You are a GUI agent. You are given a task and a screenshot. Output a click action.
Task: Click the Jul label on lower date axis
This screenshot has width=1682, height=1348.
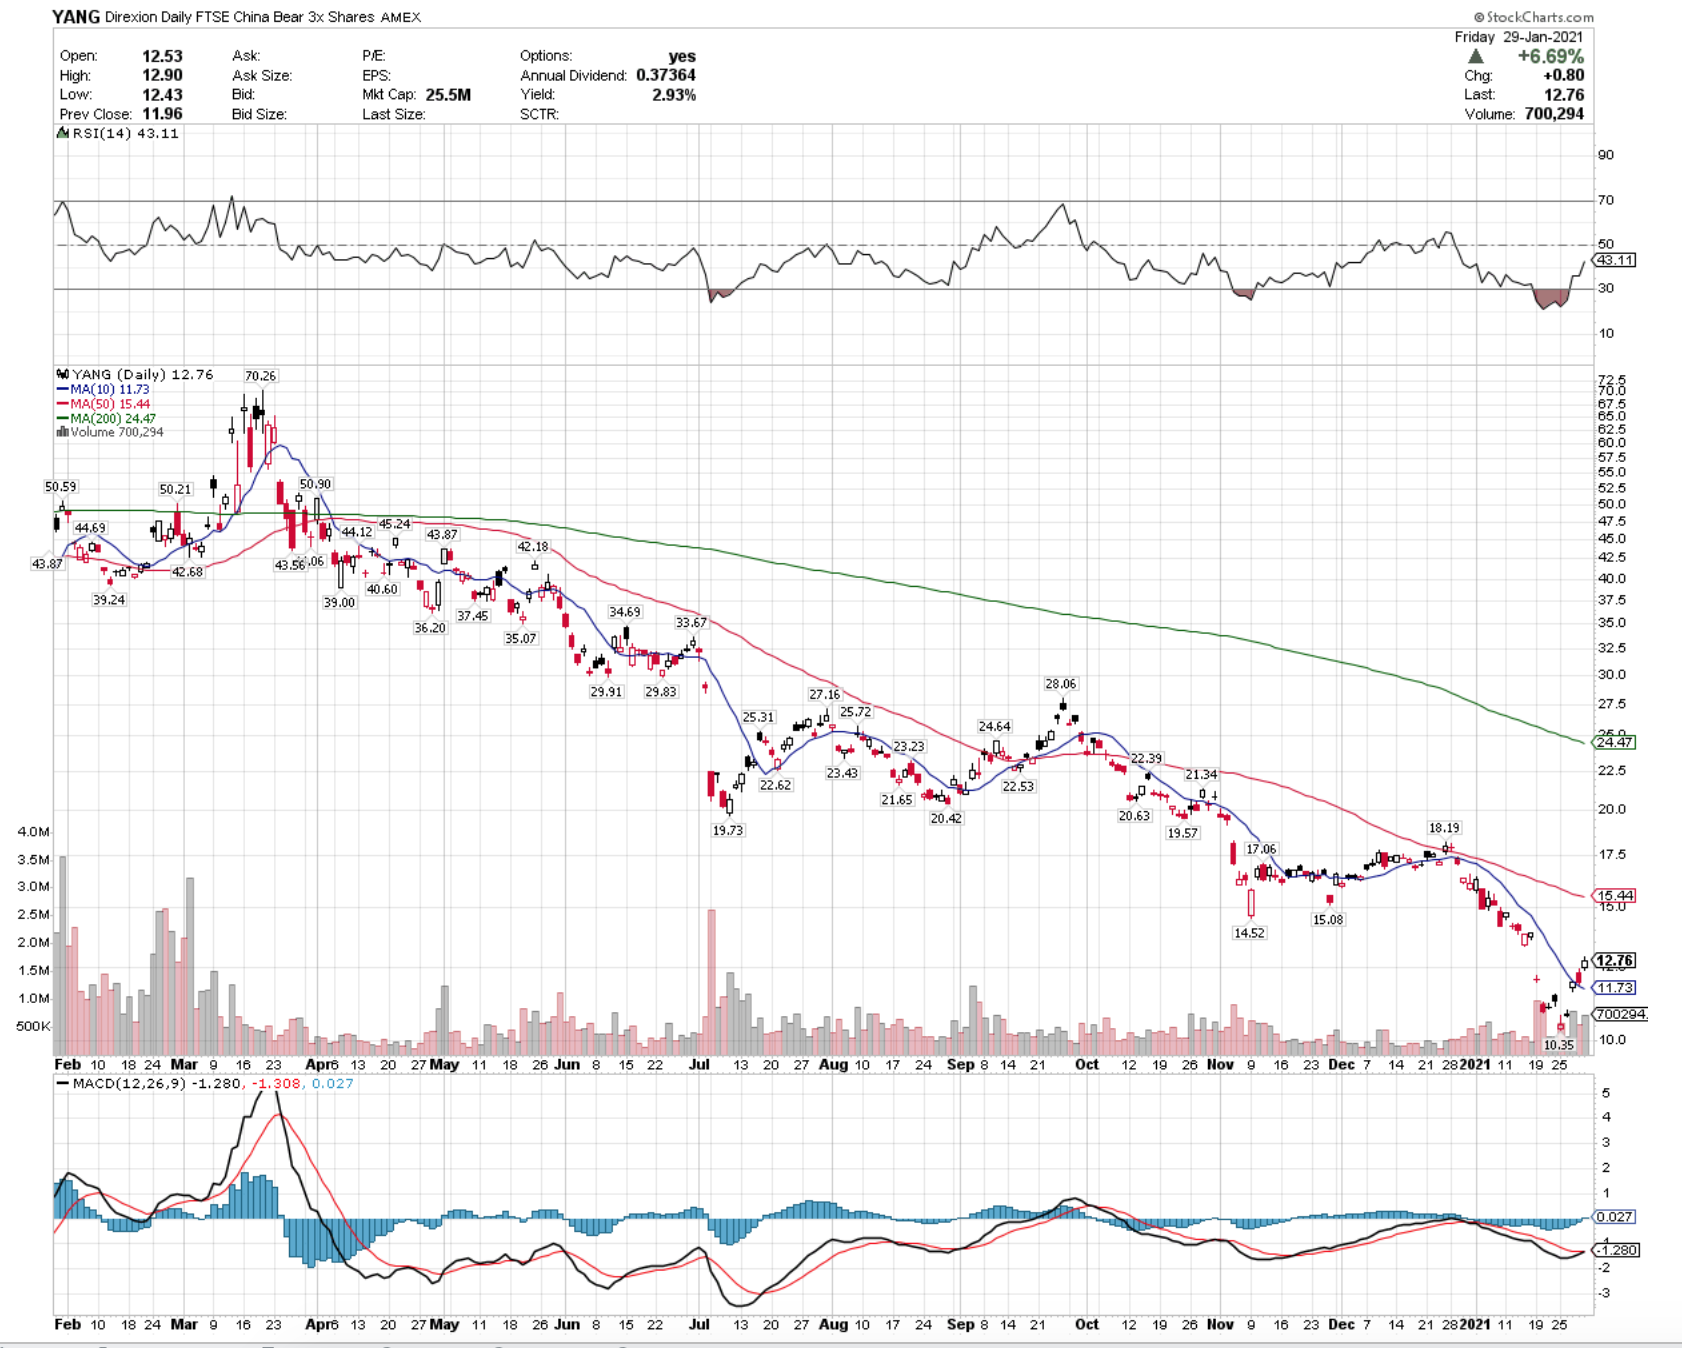[x=699, y=1324]
